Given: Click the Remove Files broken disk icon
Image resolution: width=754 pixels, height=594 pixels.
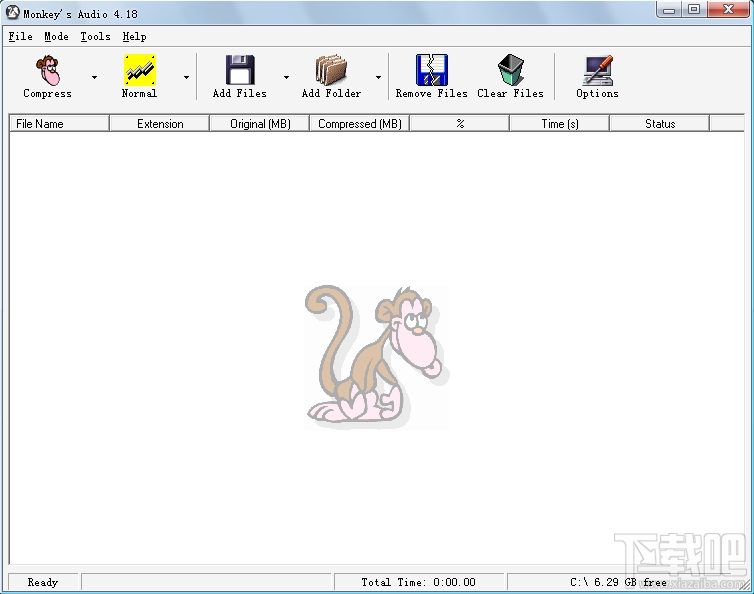Looking at the screenshot, I should pos(431,70).
